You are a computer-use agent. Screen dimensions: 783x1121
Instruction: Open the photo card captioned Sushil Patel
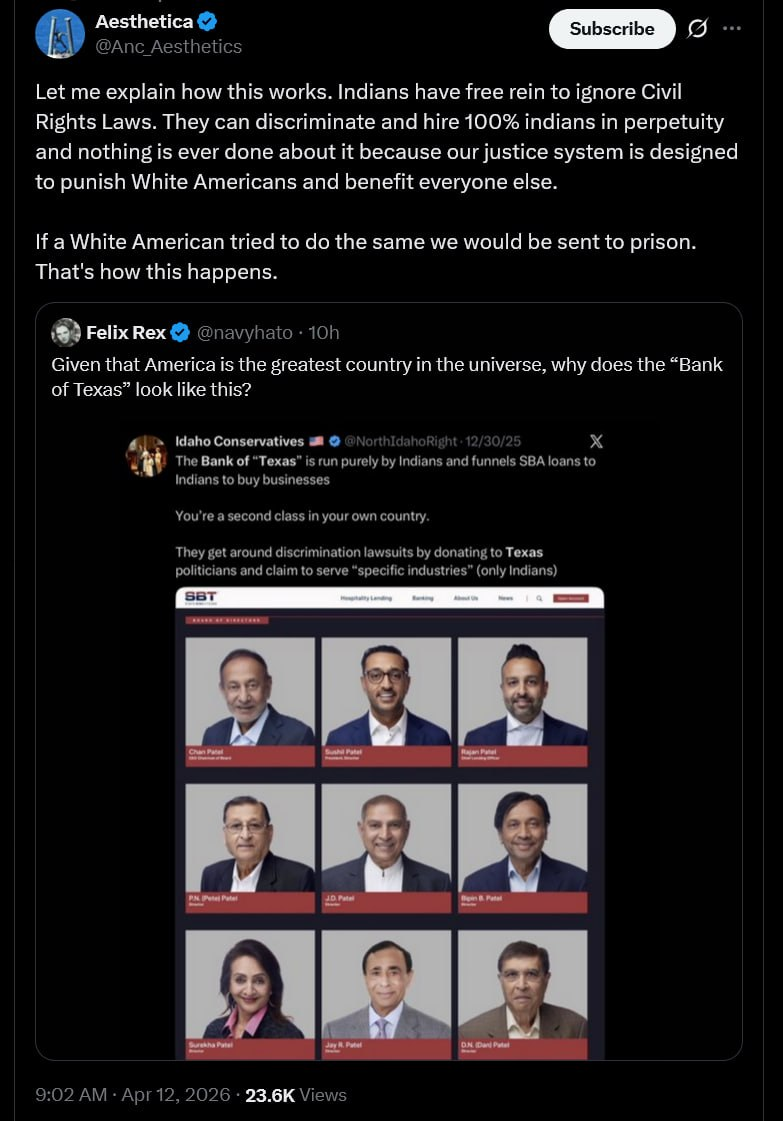pos(386,700)
